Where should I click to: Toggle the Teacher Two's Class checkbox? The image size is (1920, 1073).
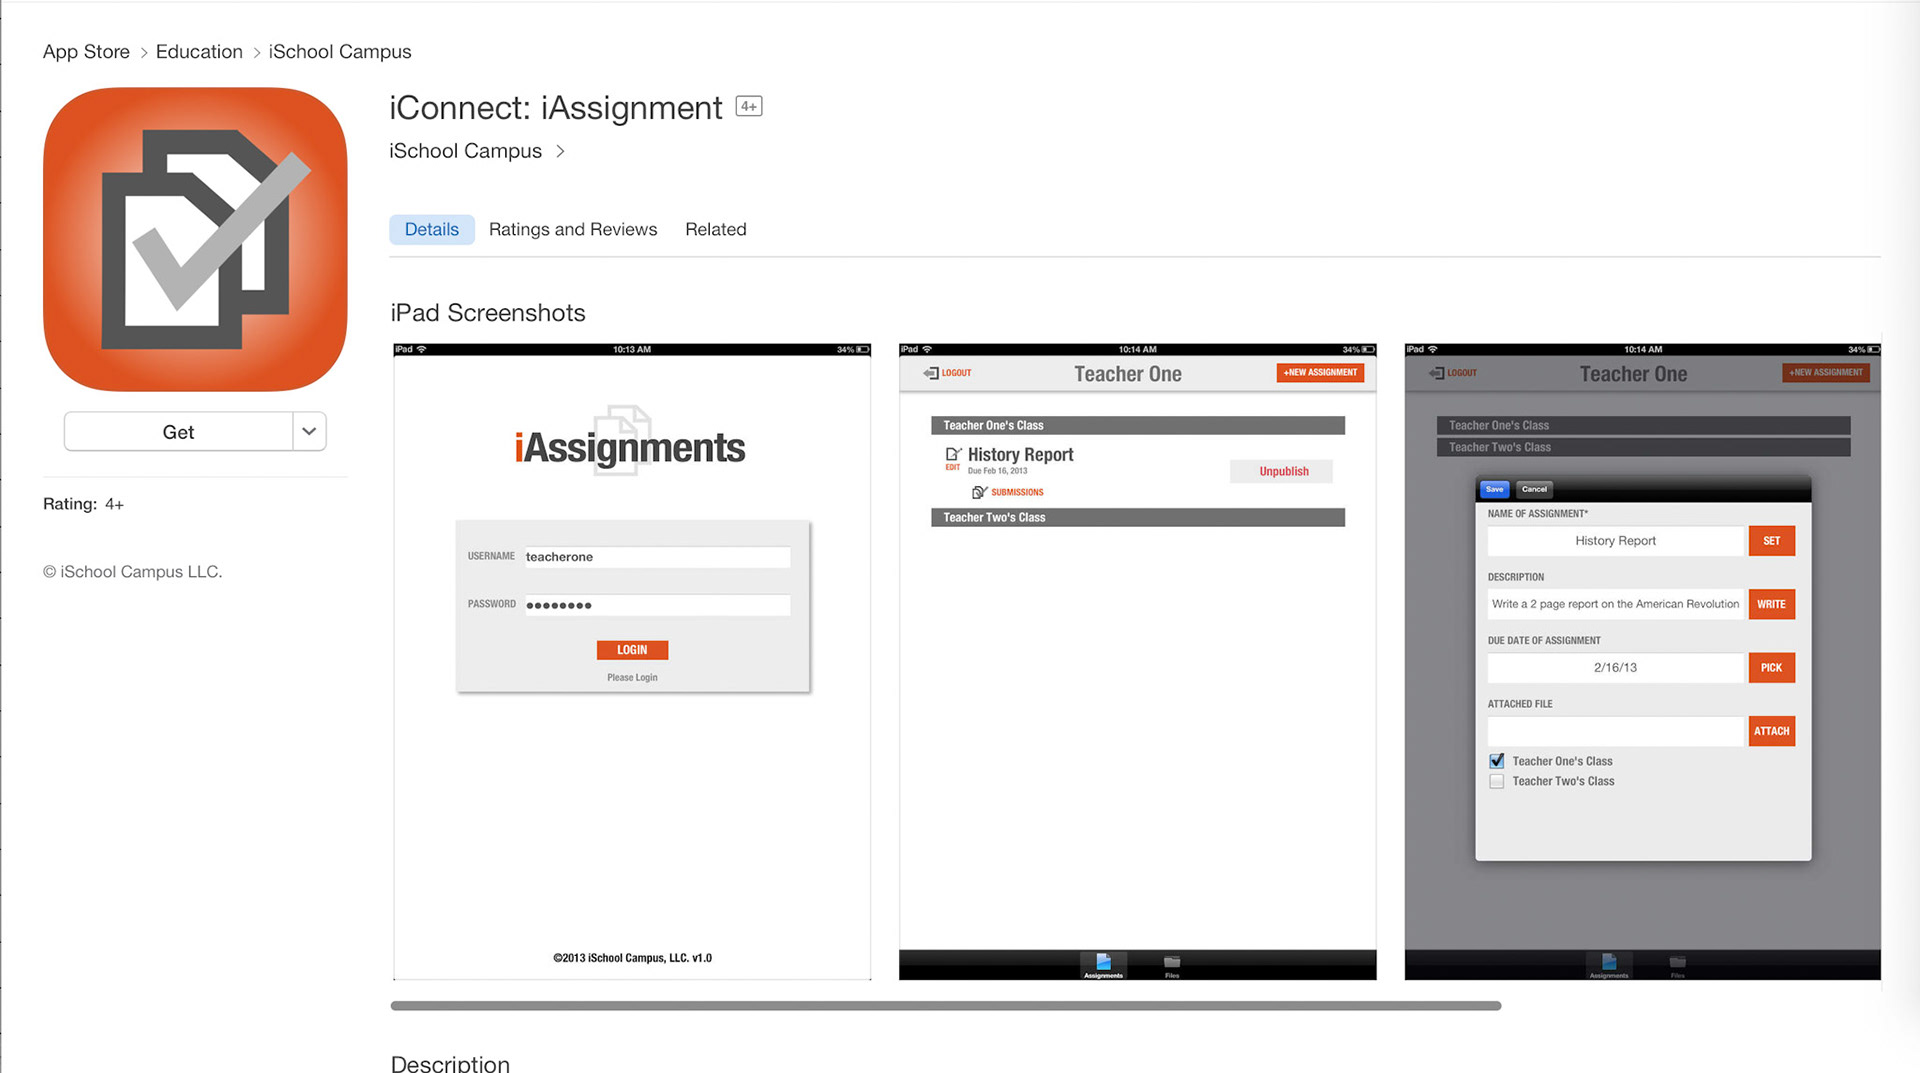click(1497, 782)
